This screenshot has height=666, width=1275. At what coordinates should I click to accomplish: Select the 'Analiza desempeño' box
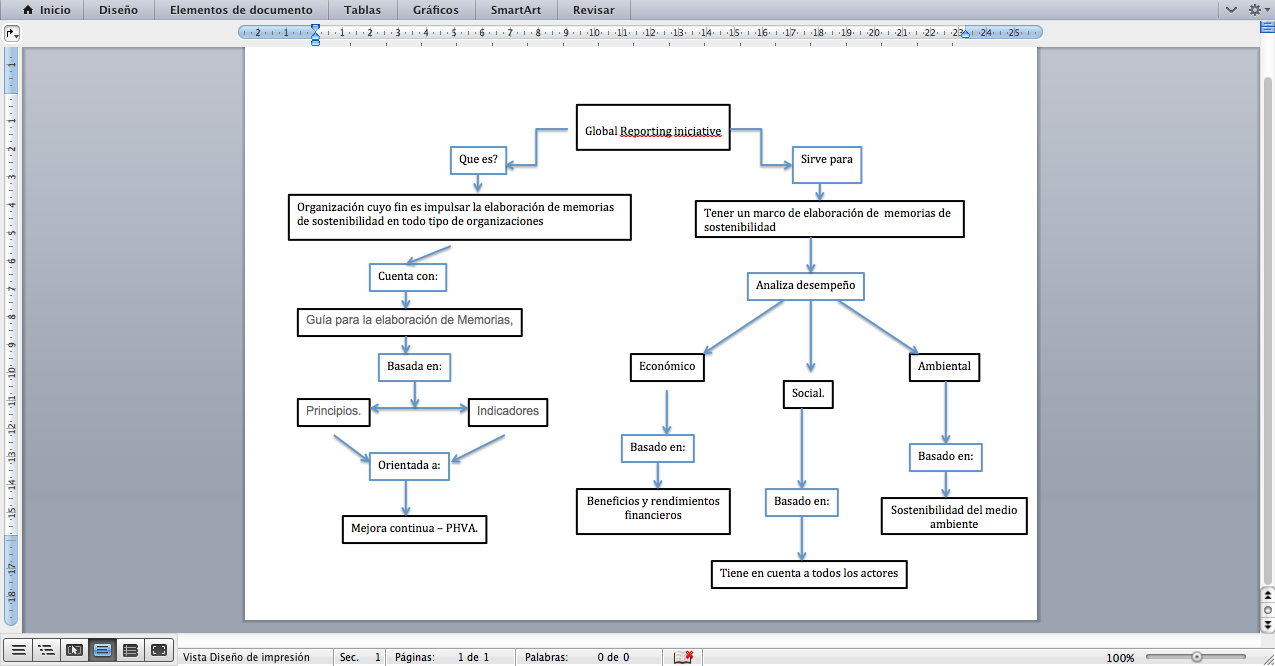(x=806, y=286)
